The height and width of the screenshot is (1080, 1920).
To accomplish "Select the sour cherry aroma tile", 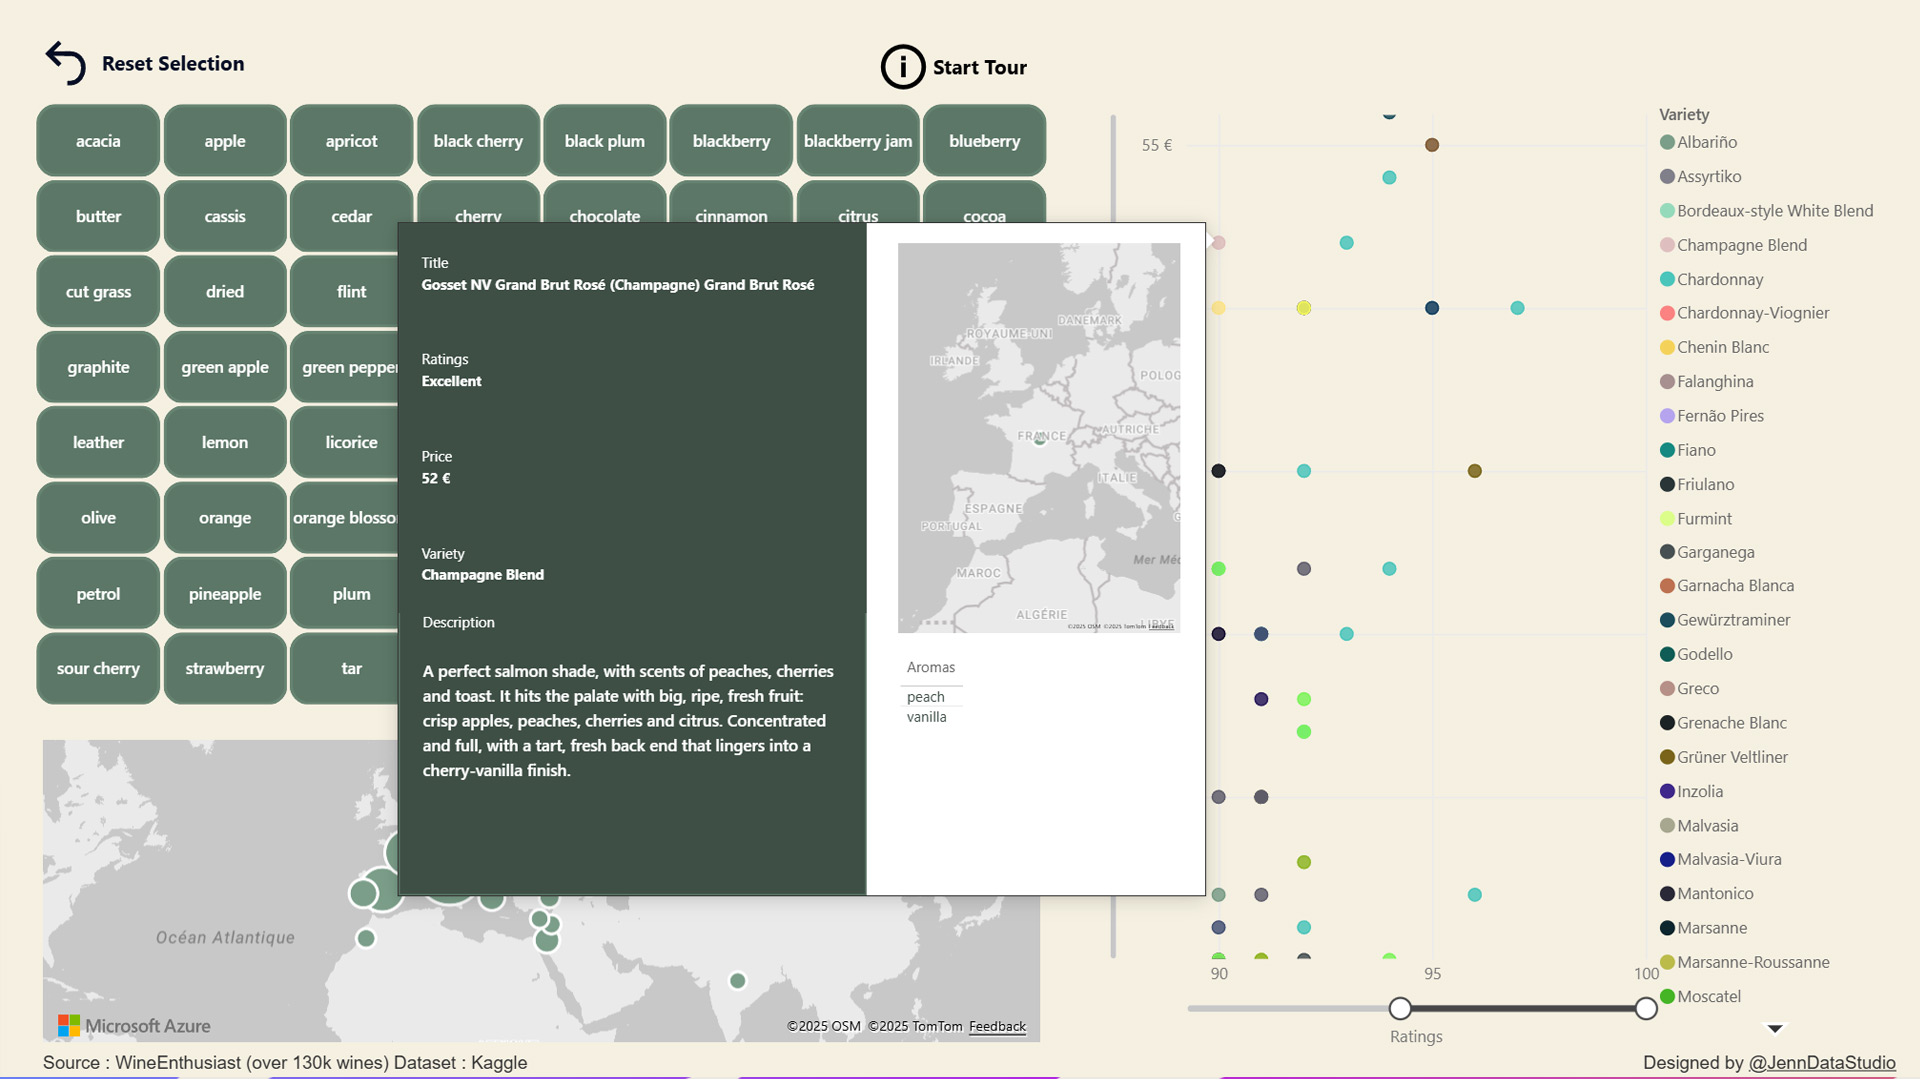I will point(98,669).
